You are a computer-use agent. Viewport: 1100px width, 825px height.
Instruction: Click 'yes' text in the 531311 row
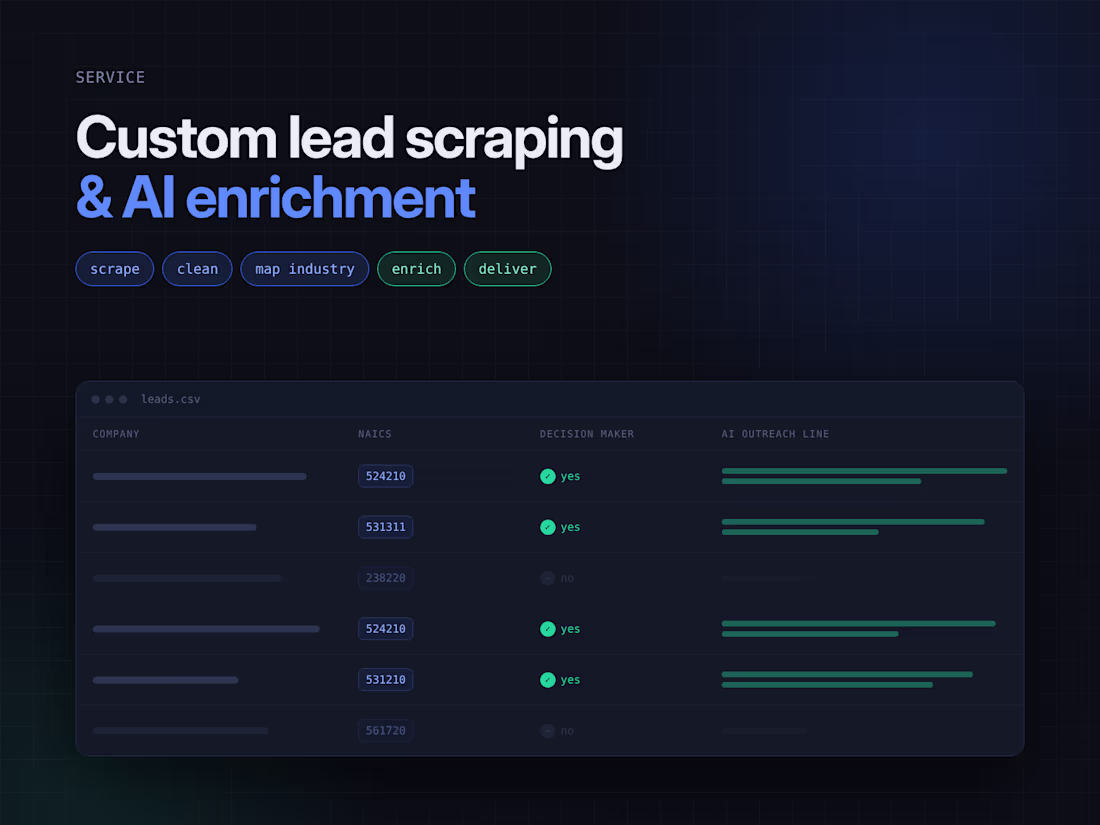[x=570, y=527]
